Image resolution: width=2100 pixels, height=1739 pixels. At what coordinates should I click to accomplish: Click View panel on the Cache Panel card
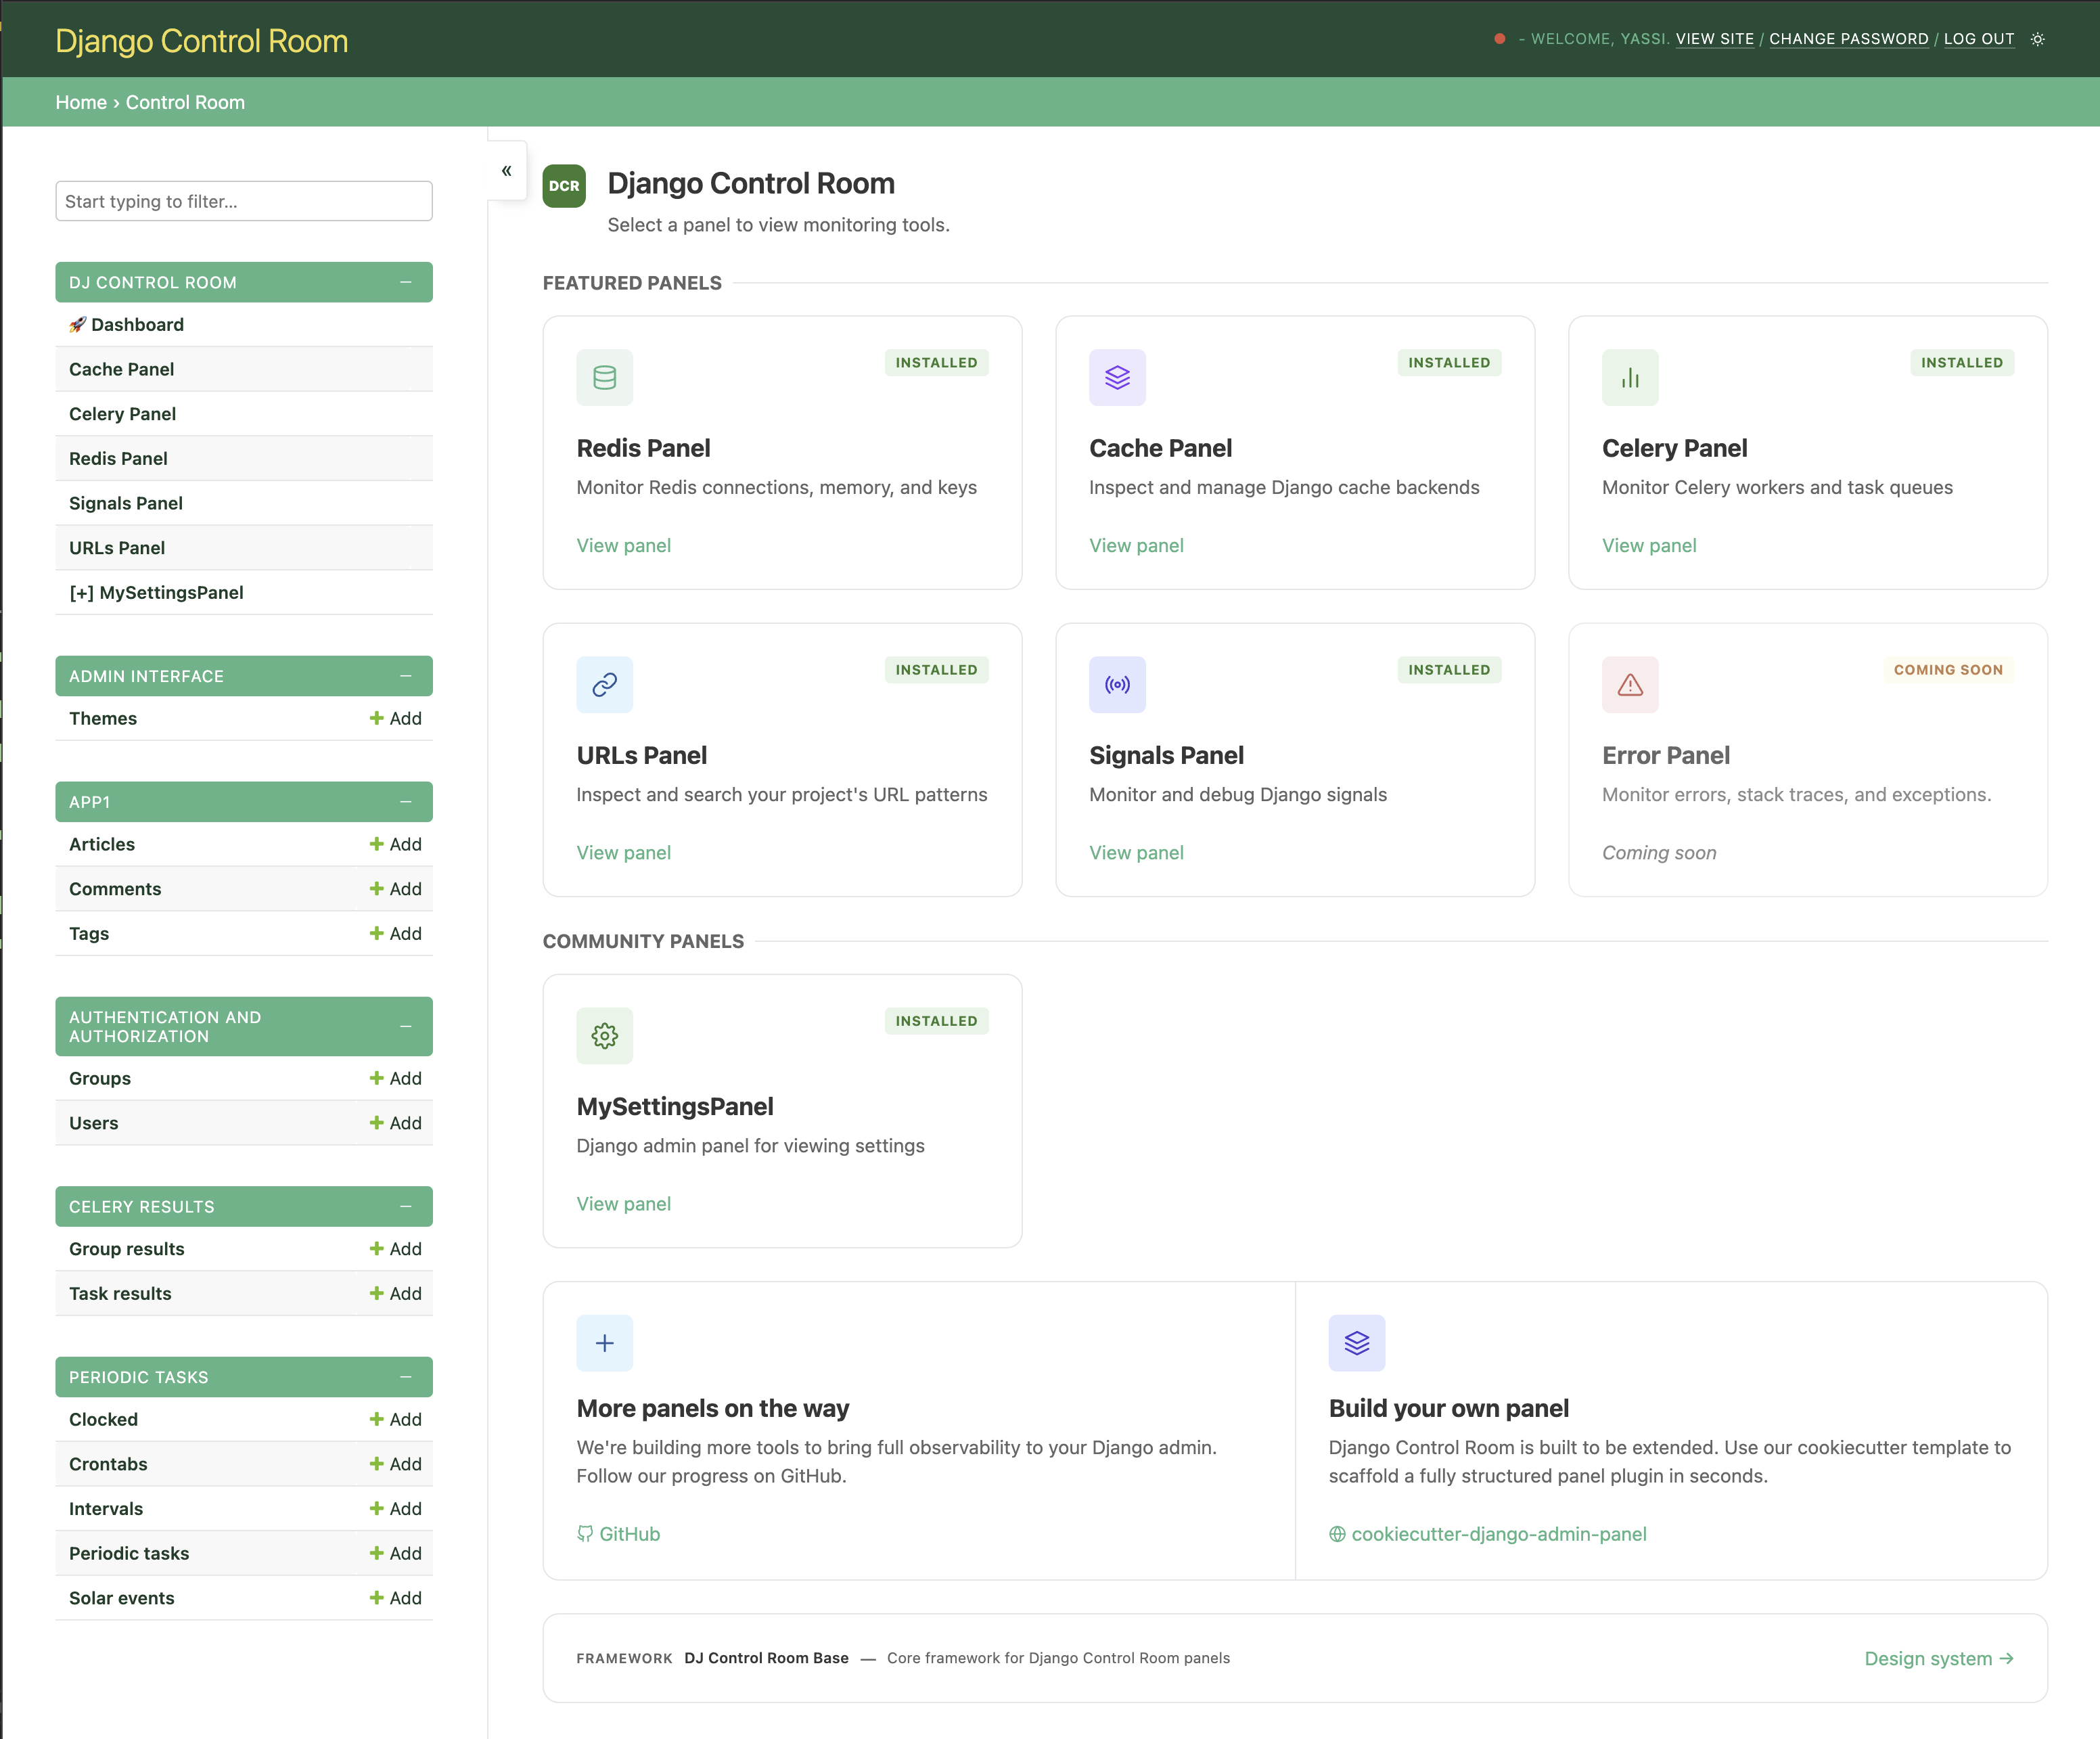(1137, 546)
